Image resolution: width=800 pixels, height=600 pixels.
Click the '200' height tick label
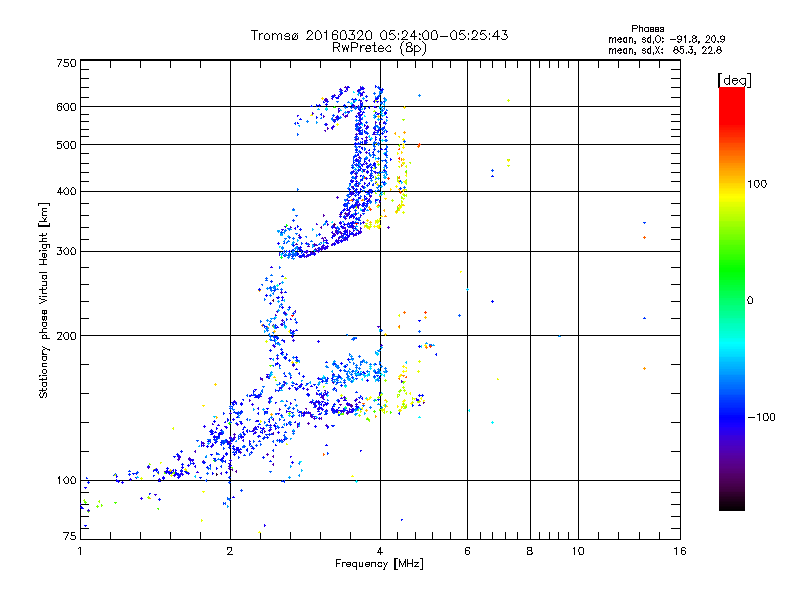[66, 336]
